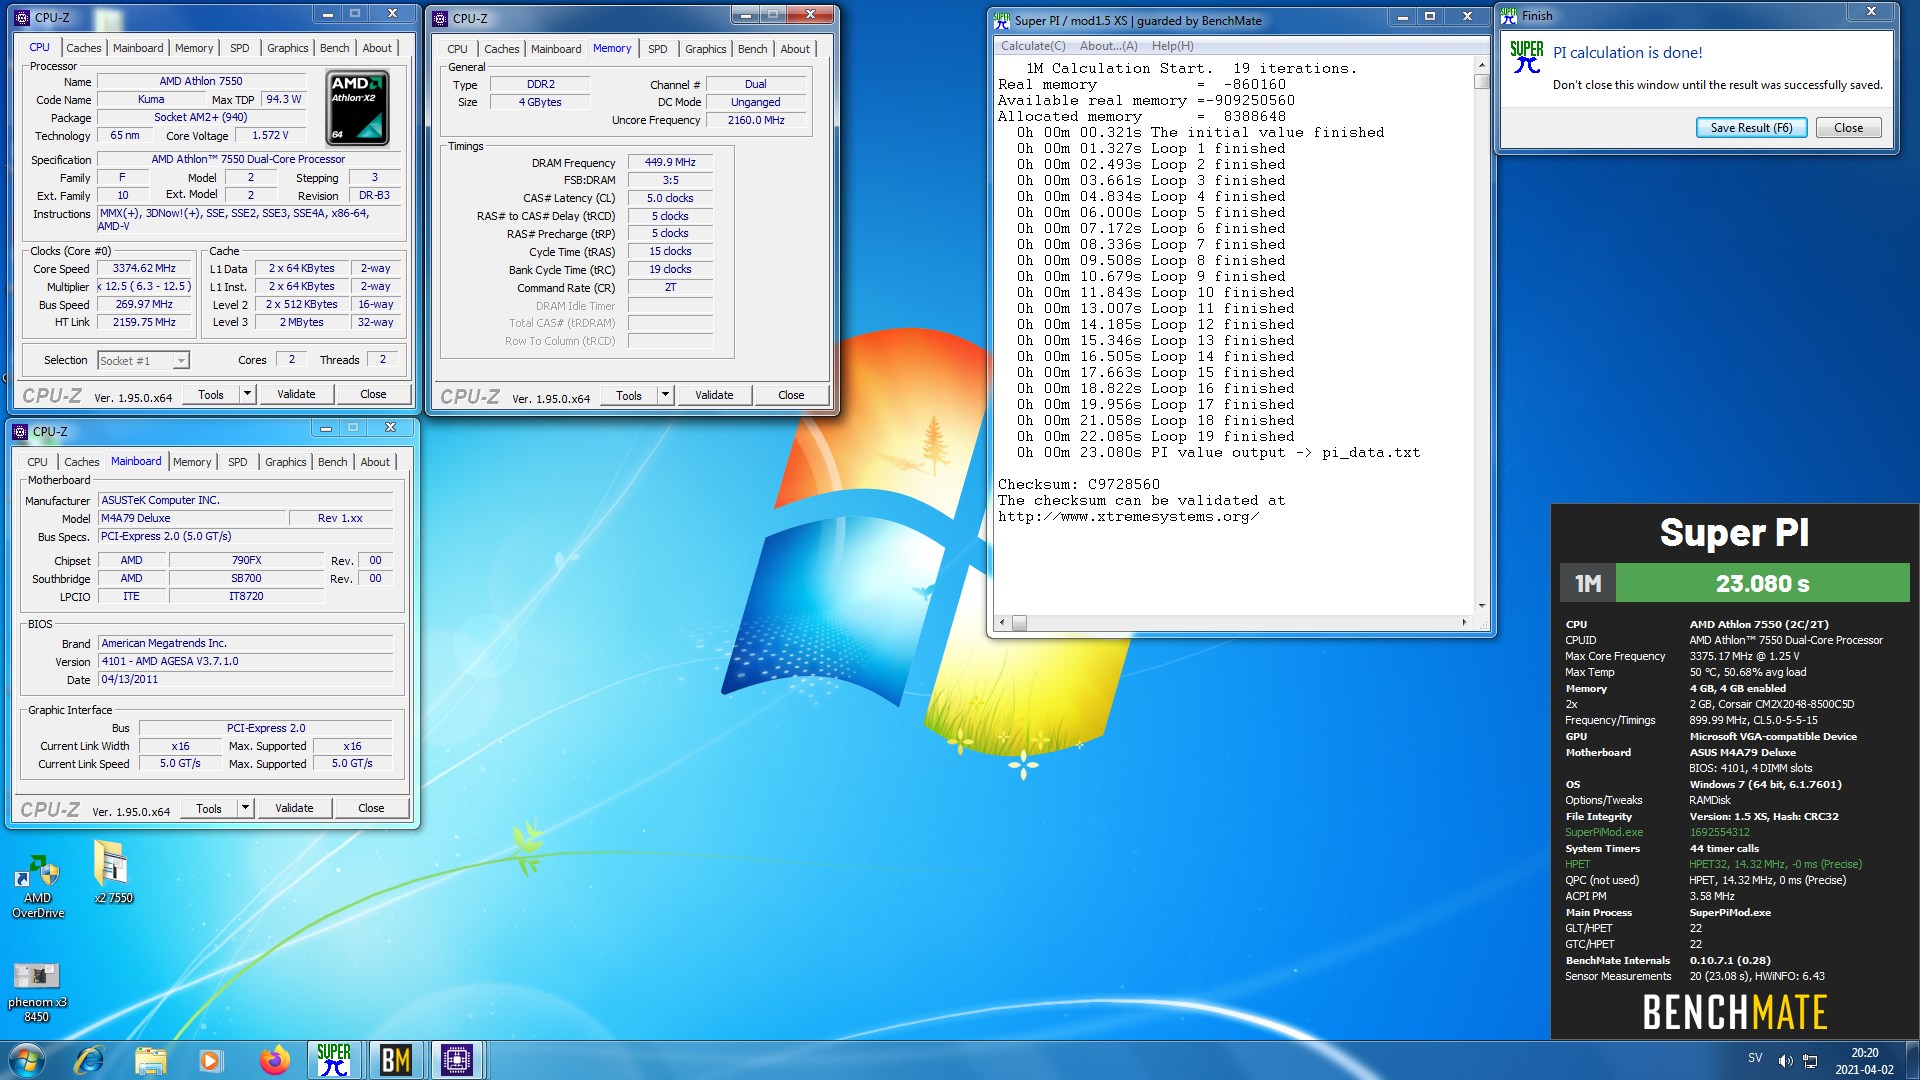Expand Tools dropdown arrow in CPU-Z Memory window
Image resolution: width=1920 pixels, height=1080 pixels.
point(665,395)
